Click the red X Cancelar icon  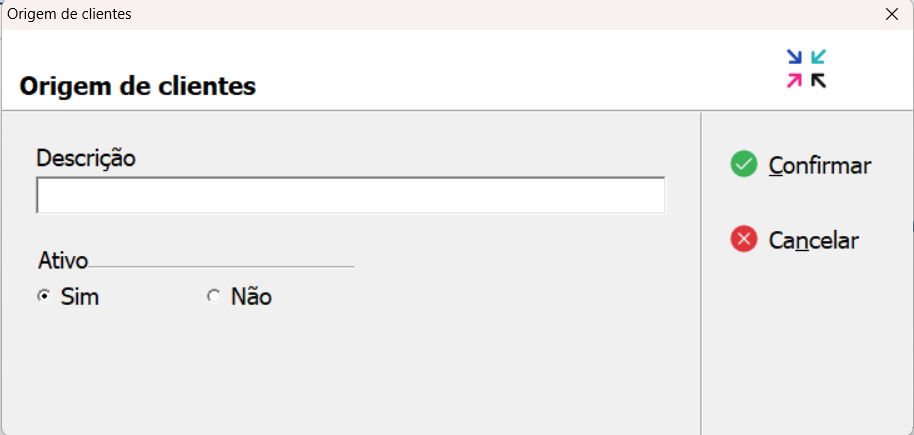(x=744, y=239)
